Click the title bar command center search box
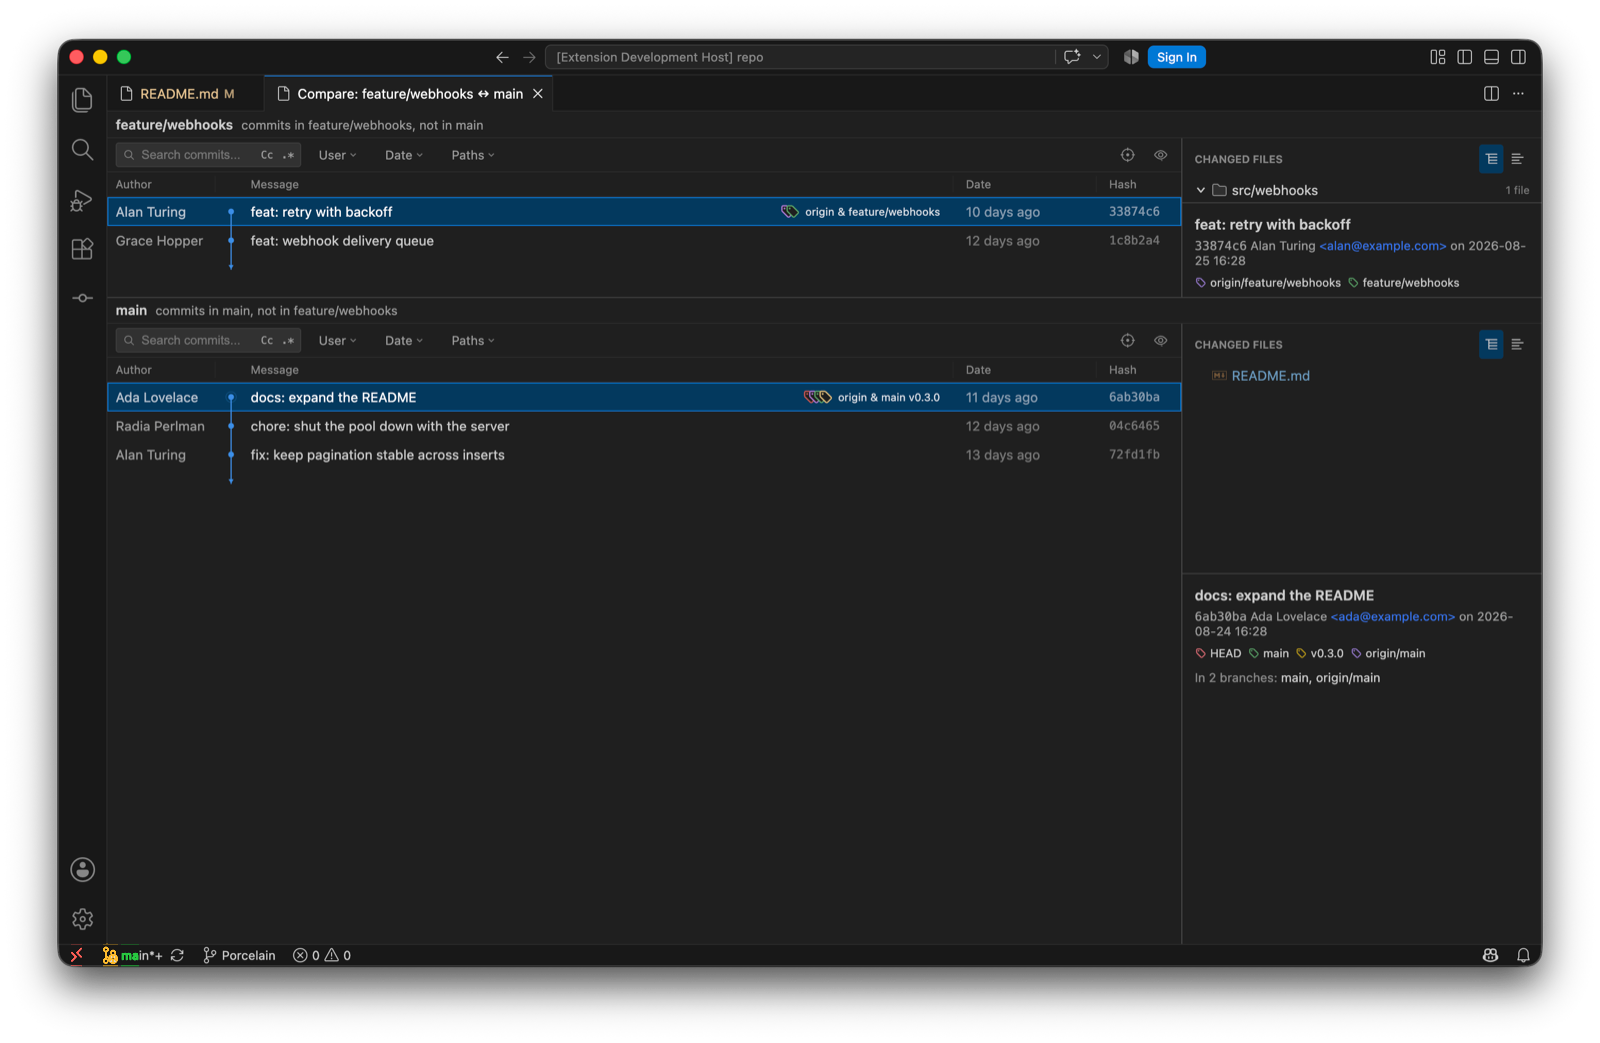The width and height of the screenshot is (1600, 1043). [800, 57]
